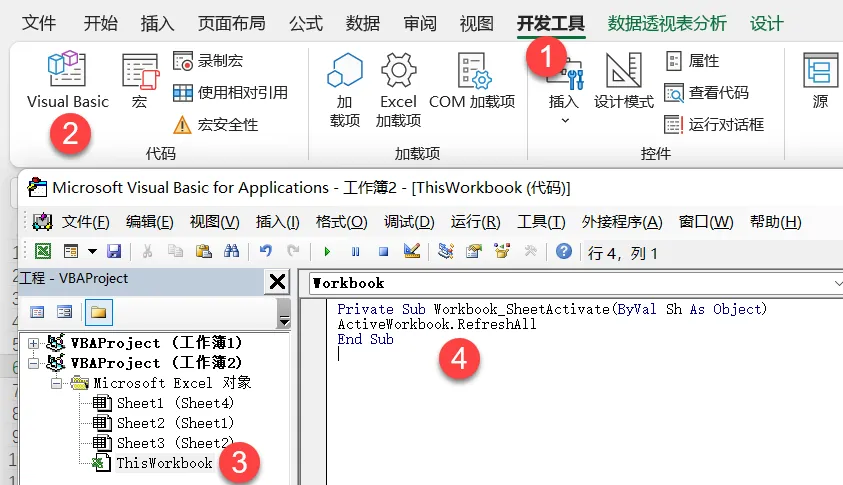Viewport: 843px width, 485px height.
Task: Click View Code (查看代码)
Action: tap(706, 93)
